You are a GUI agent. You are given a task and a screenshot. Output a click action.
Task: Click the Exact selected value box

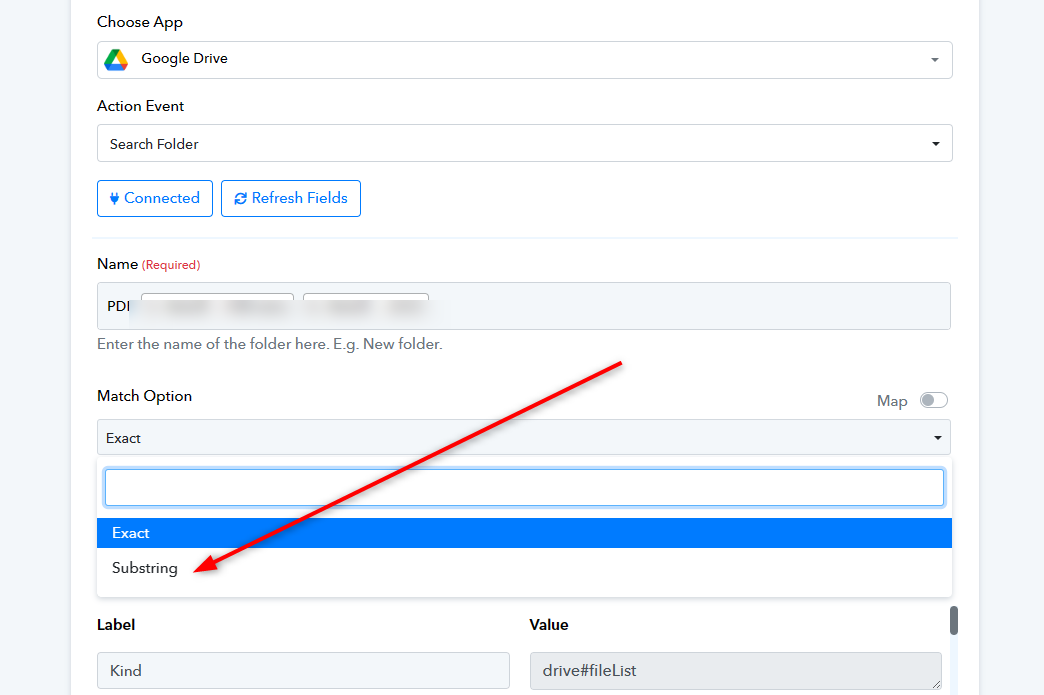(x=500, y=438)
